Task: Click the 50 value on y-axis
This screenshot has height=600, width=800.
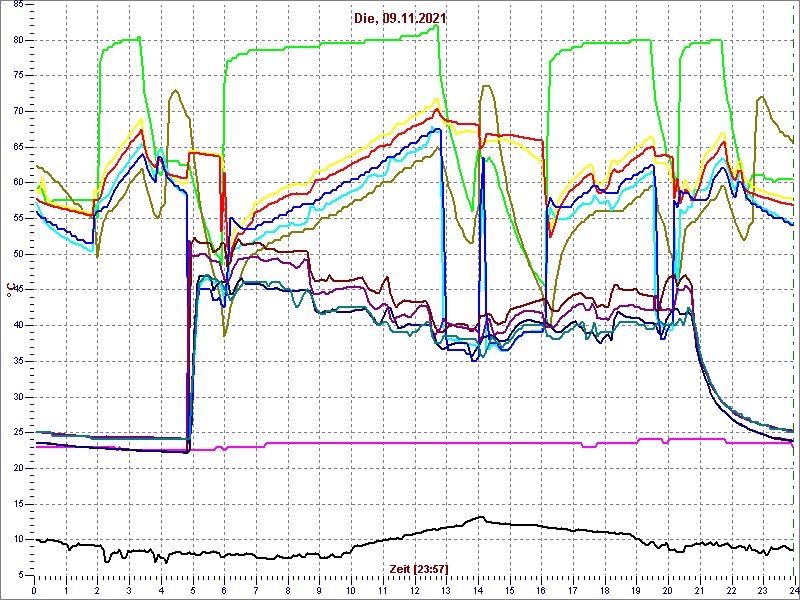Action: (x=17, y=254)
